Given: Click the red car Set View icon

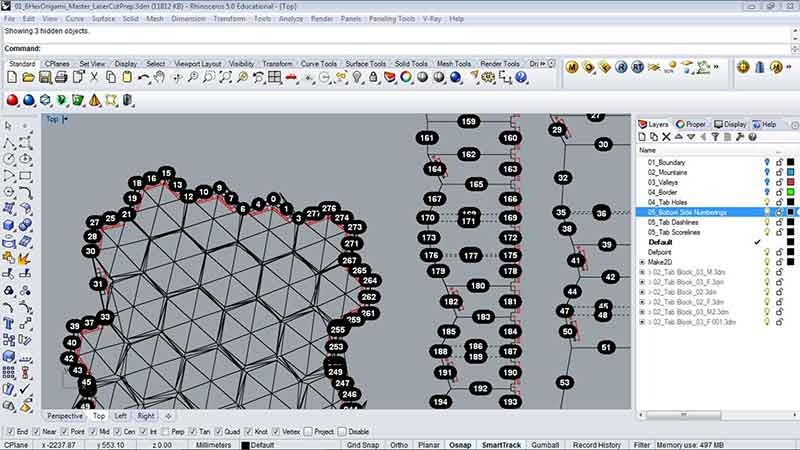Looking at the screenshot, I should coord(291,77).
